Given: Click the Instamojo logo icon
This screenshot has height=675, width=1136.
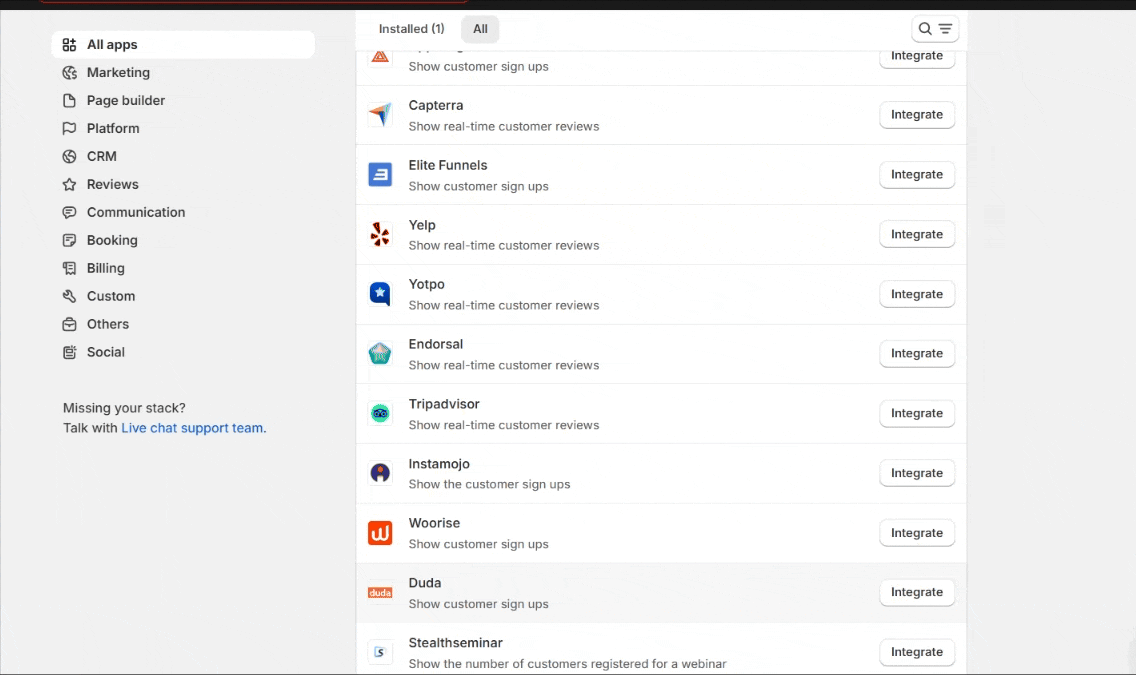Looking at the screenshot, I should coord(380,473).
